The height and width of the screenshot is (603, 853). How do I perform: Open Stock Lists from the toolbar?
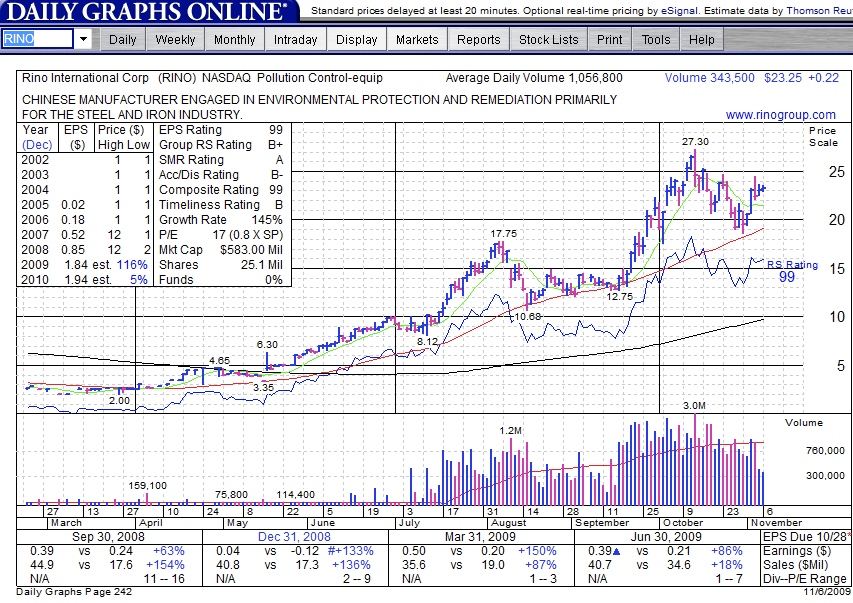tap(549, 40)
